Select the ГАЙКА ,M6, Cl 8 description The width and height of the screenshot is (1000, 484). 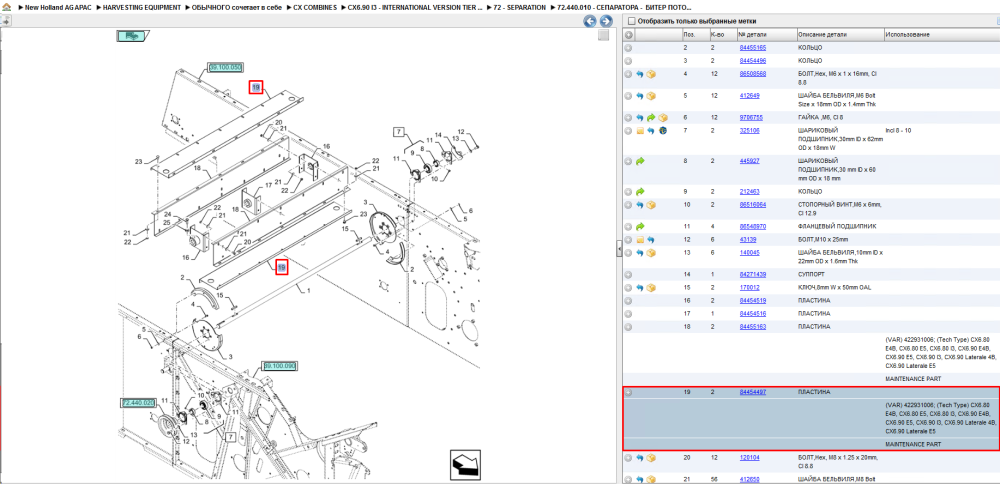(x=820, y=118)
